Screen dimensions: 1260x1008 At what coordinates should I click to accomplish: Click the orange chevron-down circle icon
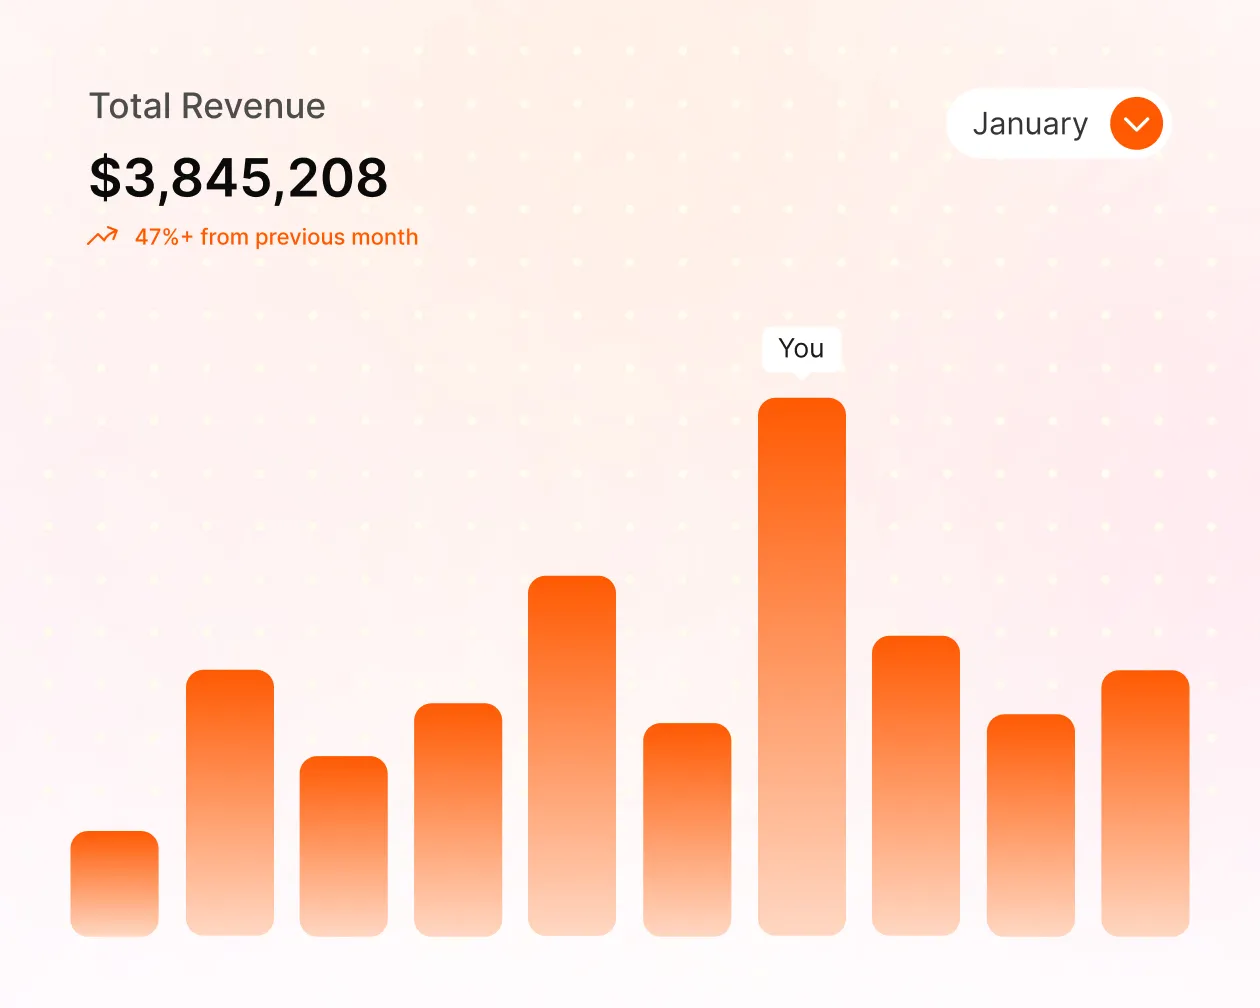1136,124
